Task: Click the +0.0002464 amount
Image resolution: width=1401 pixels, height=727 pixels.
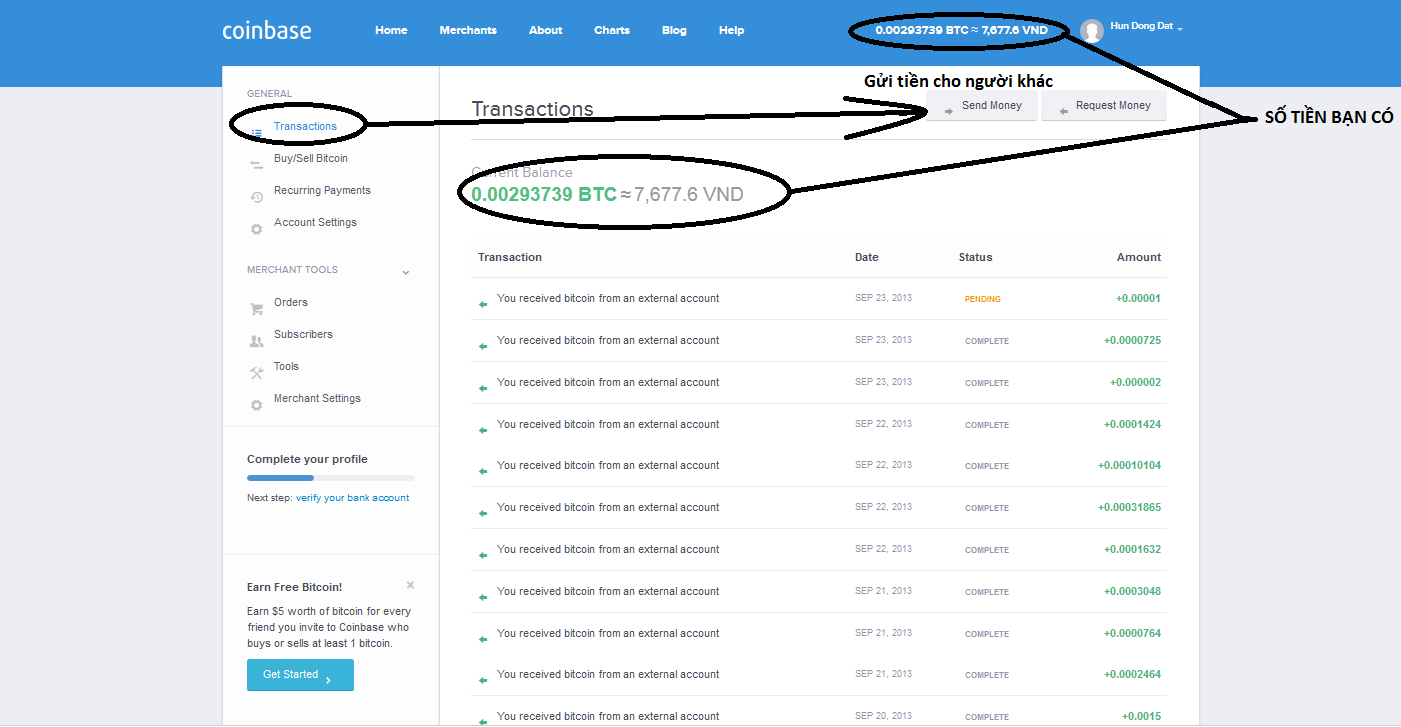Action: 1132,674
